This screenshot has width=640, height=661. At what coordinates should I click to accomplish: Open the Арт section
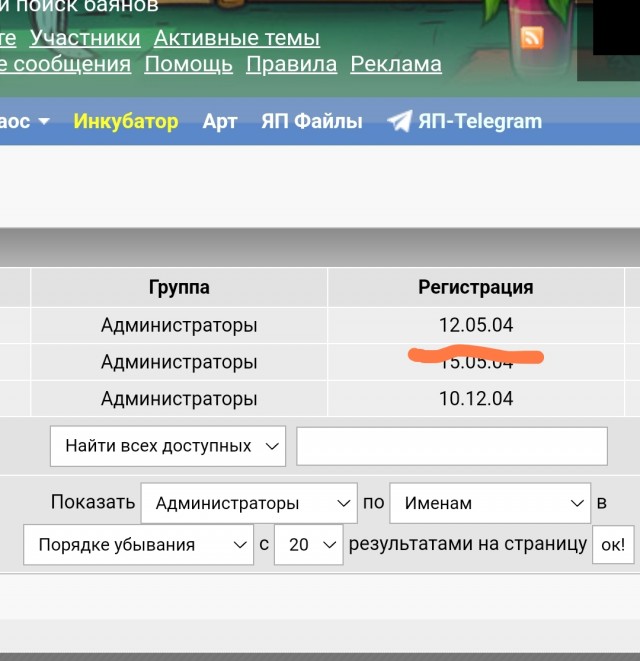pyautogui.click(x=220, y=121)
